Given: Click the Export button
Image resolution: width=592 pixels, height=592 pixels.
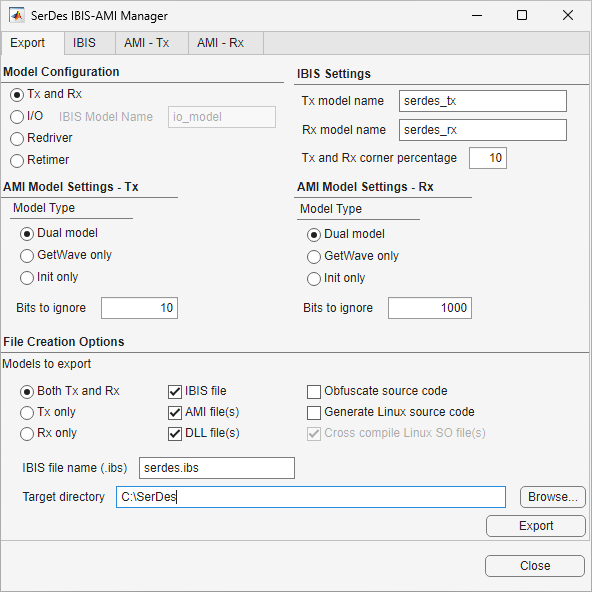Looking at the screenshot, I should [x=536, y=526].
